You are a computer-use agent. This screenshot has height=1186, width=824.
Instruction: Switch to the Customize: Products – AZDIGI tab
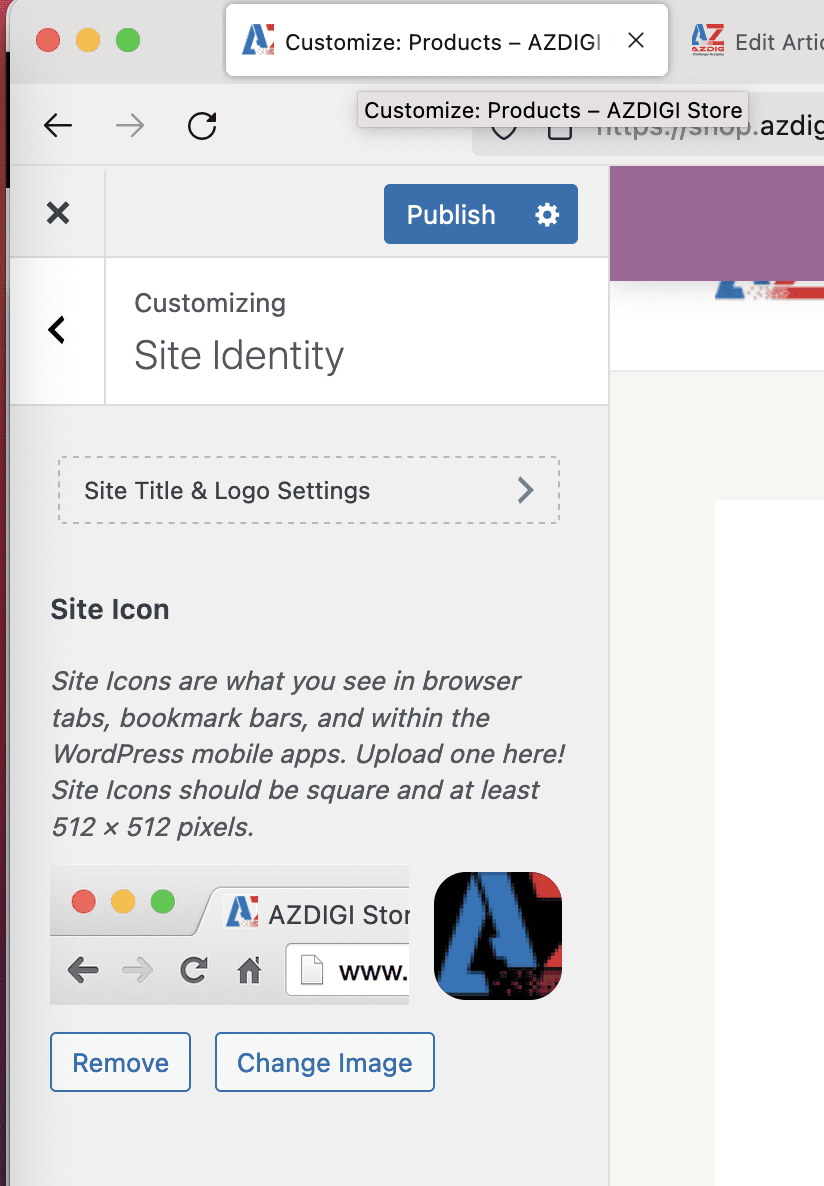coord(430,40)
